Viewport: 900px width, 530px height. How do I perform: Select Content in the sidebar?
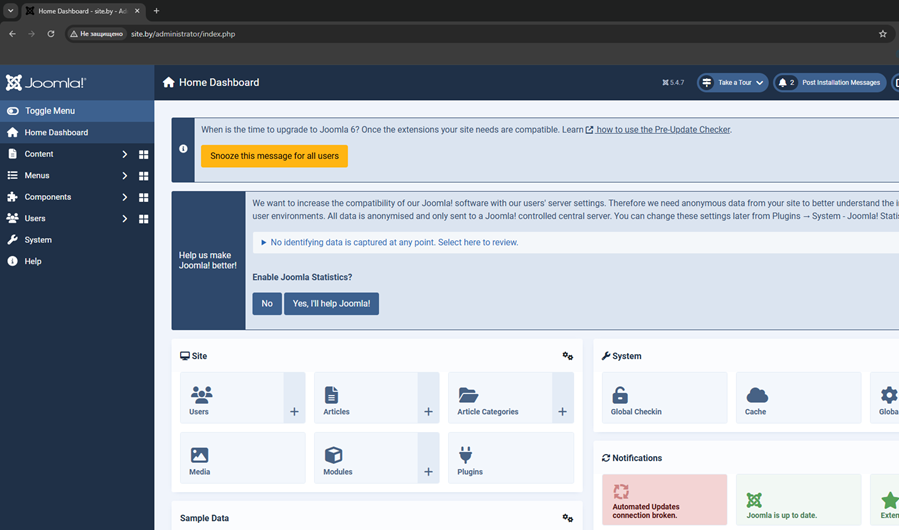38,154
